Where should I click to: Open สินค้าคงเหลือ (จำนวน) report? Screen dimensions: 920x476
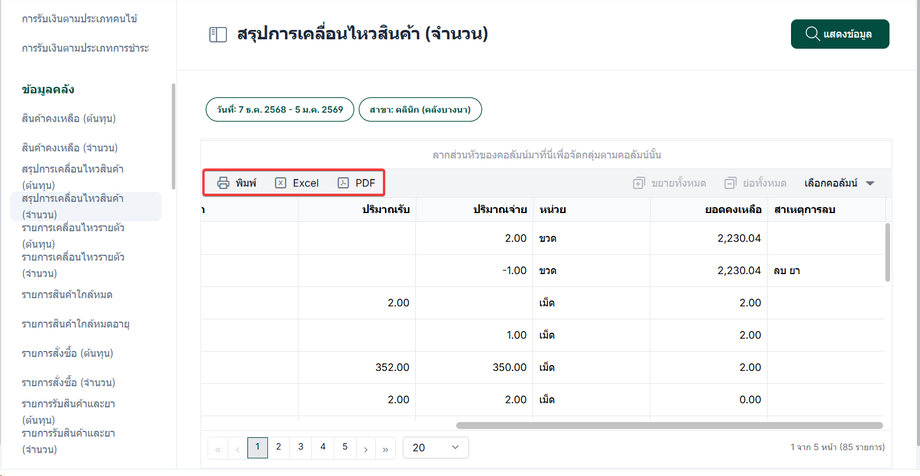pyautogui.click(x=70, y=148)
